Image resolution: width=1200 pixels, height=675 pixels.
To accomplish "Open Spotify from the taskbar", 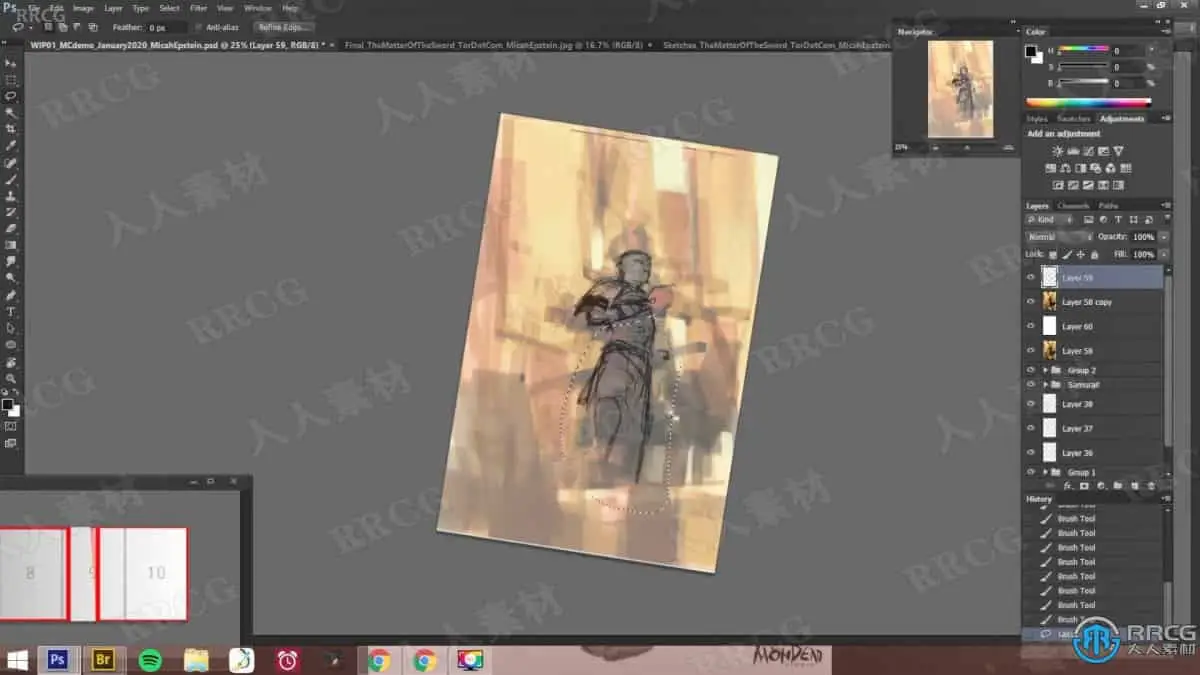I will [150, 660].
